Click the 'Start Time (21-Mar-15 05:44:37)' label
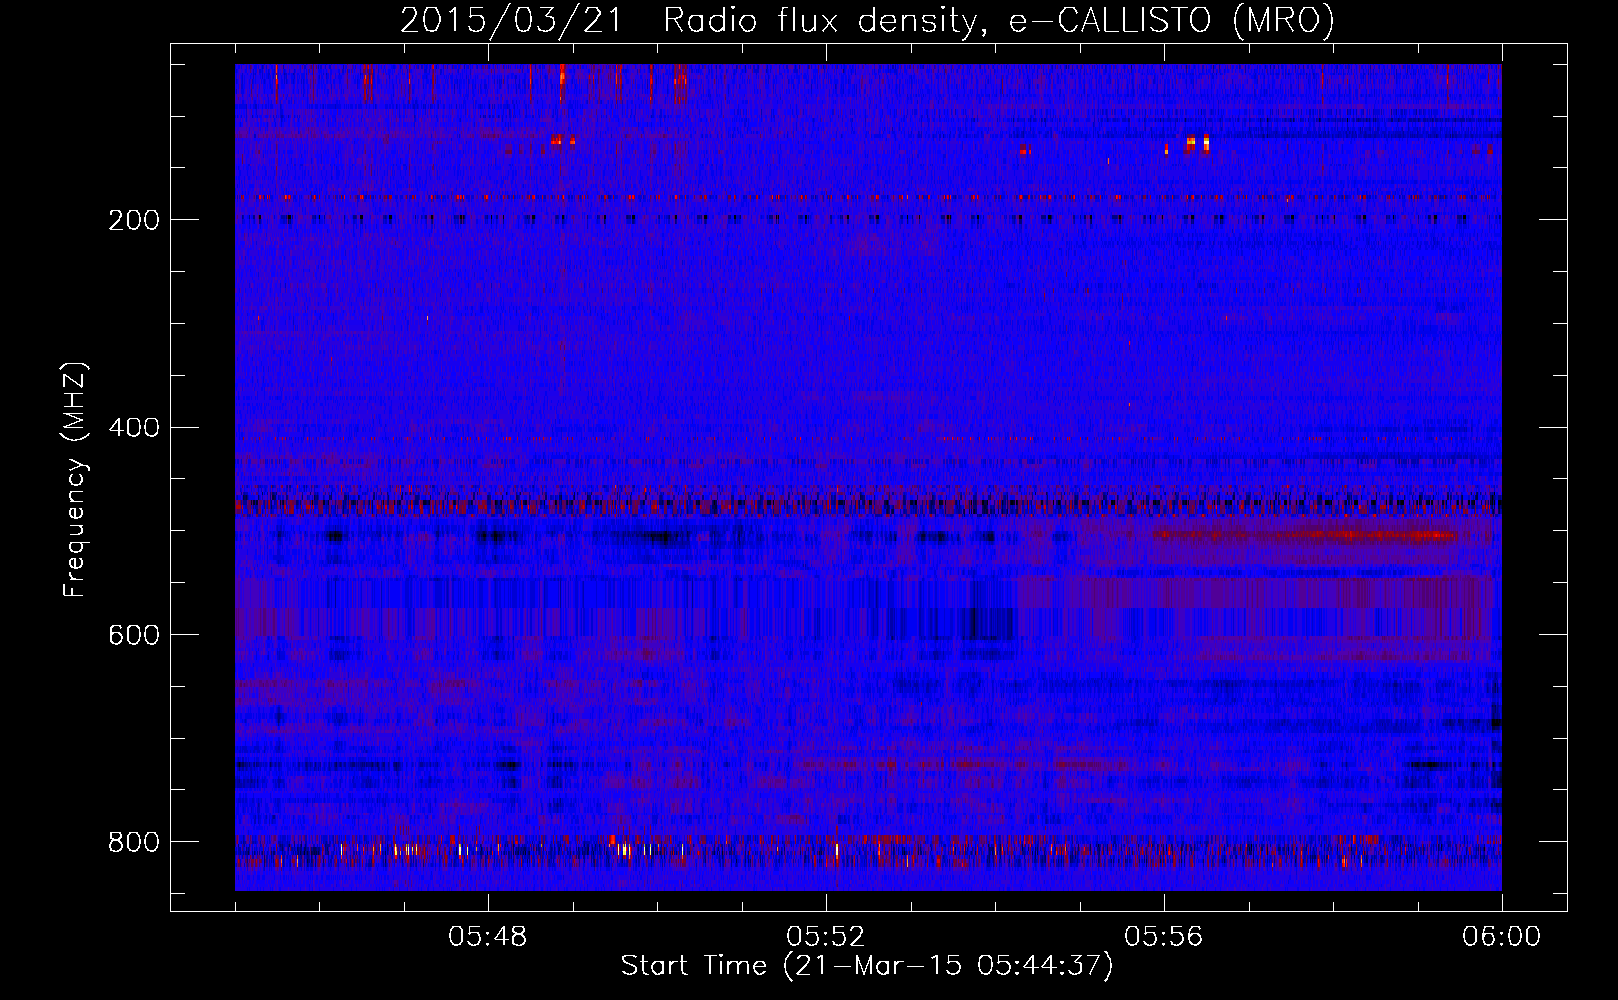Screen dimensions: 1618x1000 tap(867, 966)
